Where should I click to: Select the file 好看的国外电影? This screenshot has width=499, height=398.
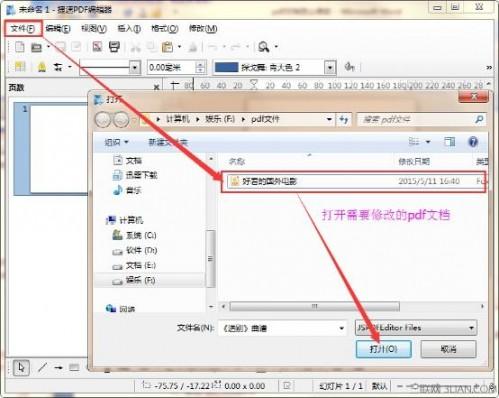(x=353, y=182)
